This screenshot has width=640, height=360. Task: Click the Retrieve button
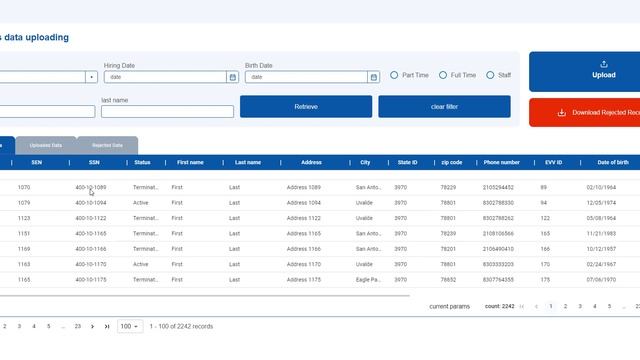point(306,107)
